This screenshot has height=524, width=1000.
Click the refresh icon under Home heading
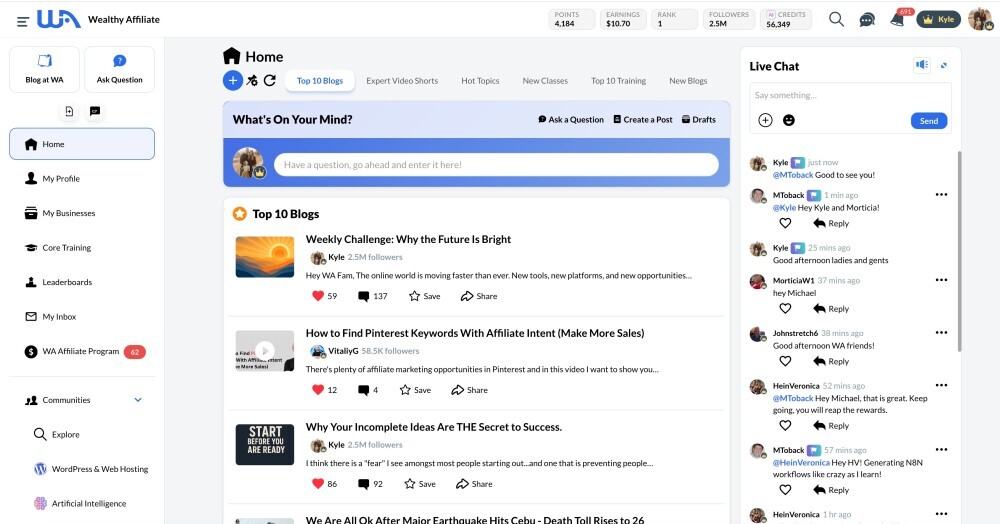click(x=269, y=81)
